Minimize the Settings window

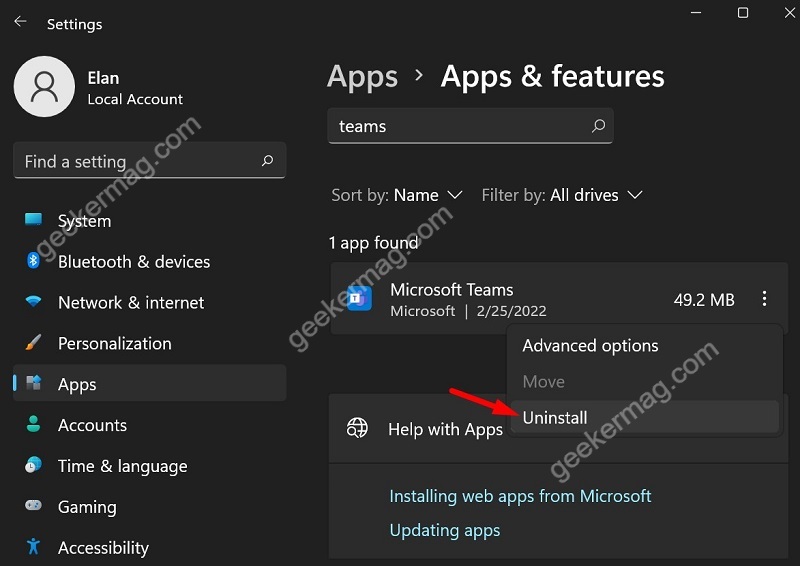click(695, 13)
